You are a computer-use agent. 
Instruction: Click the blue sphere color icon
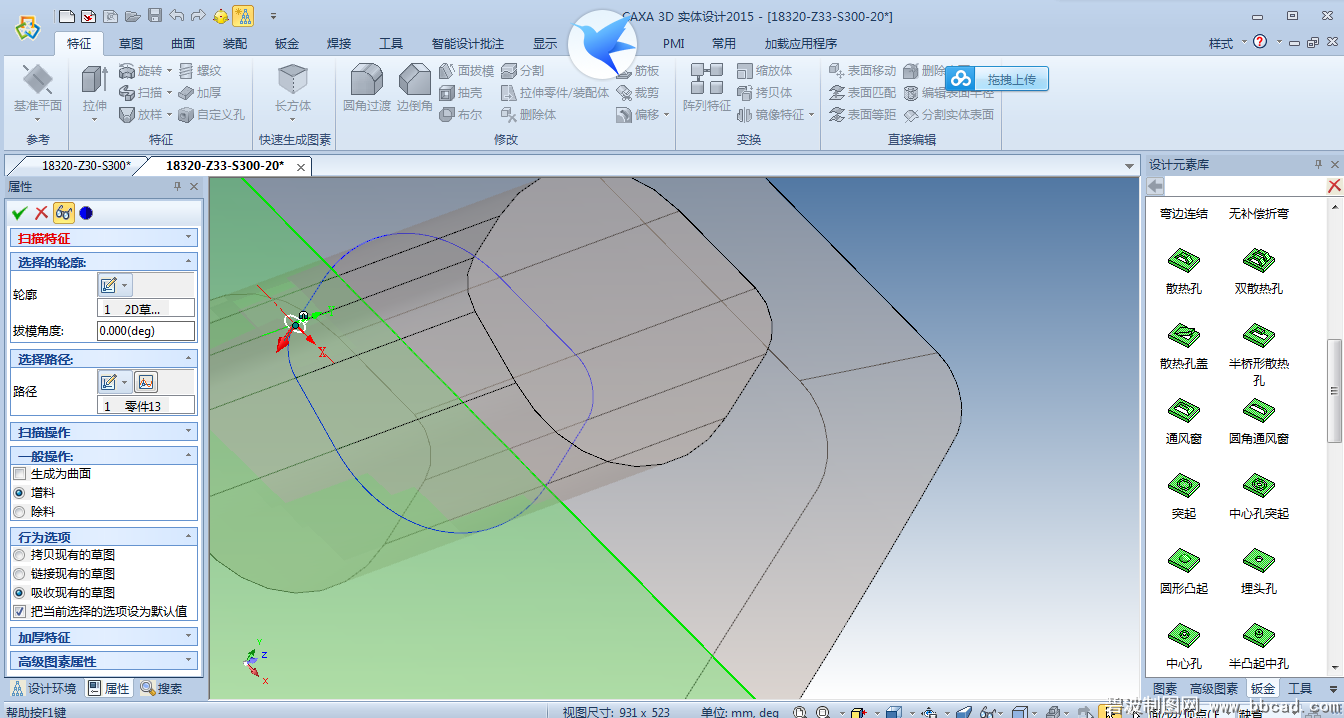coord(86,212)
